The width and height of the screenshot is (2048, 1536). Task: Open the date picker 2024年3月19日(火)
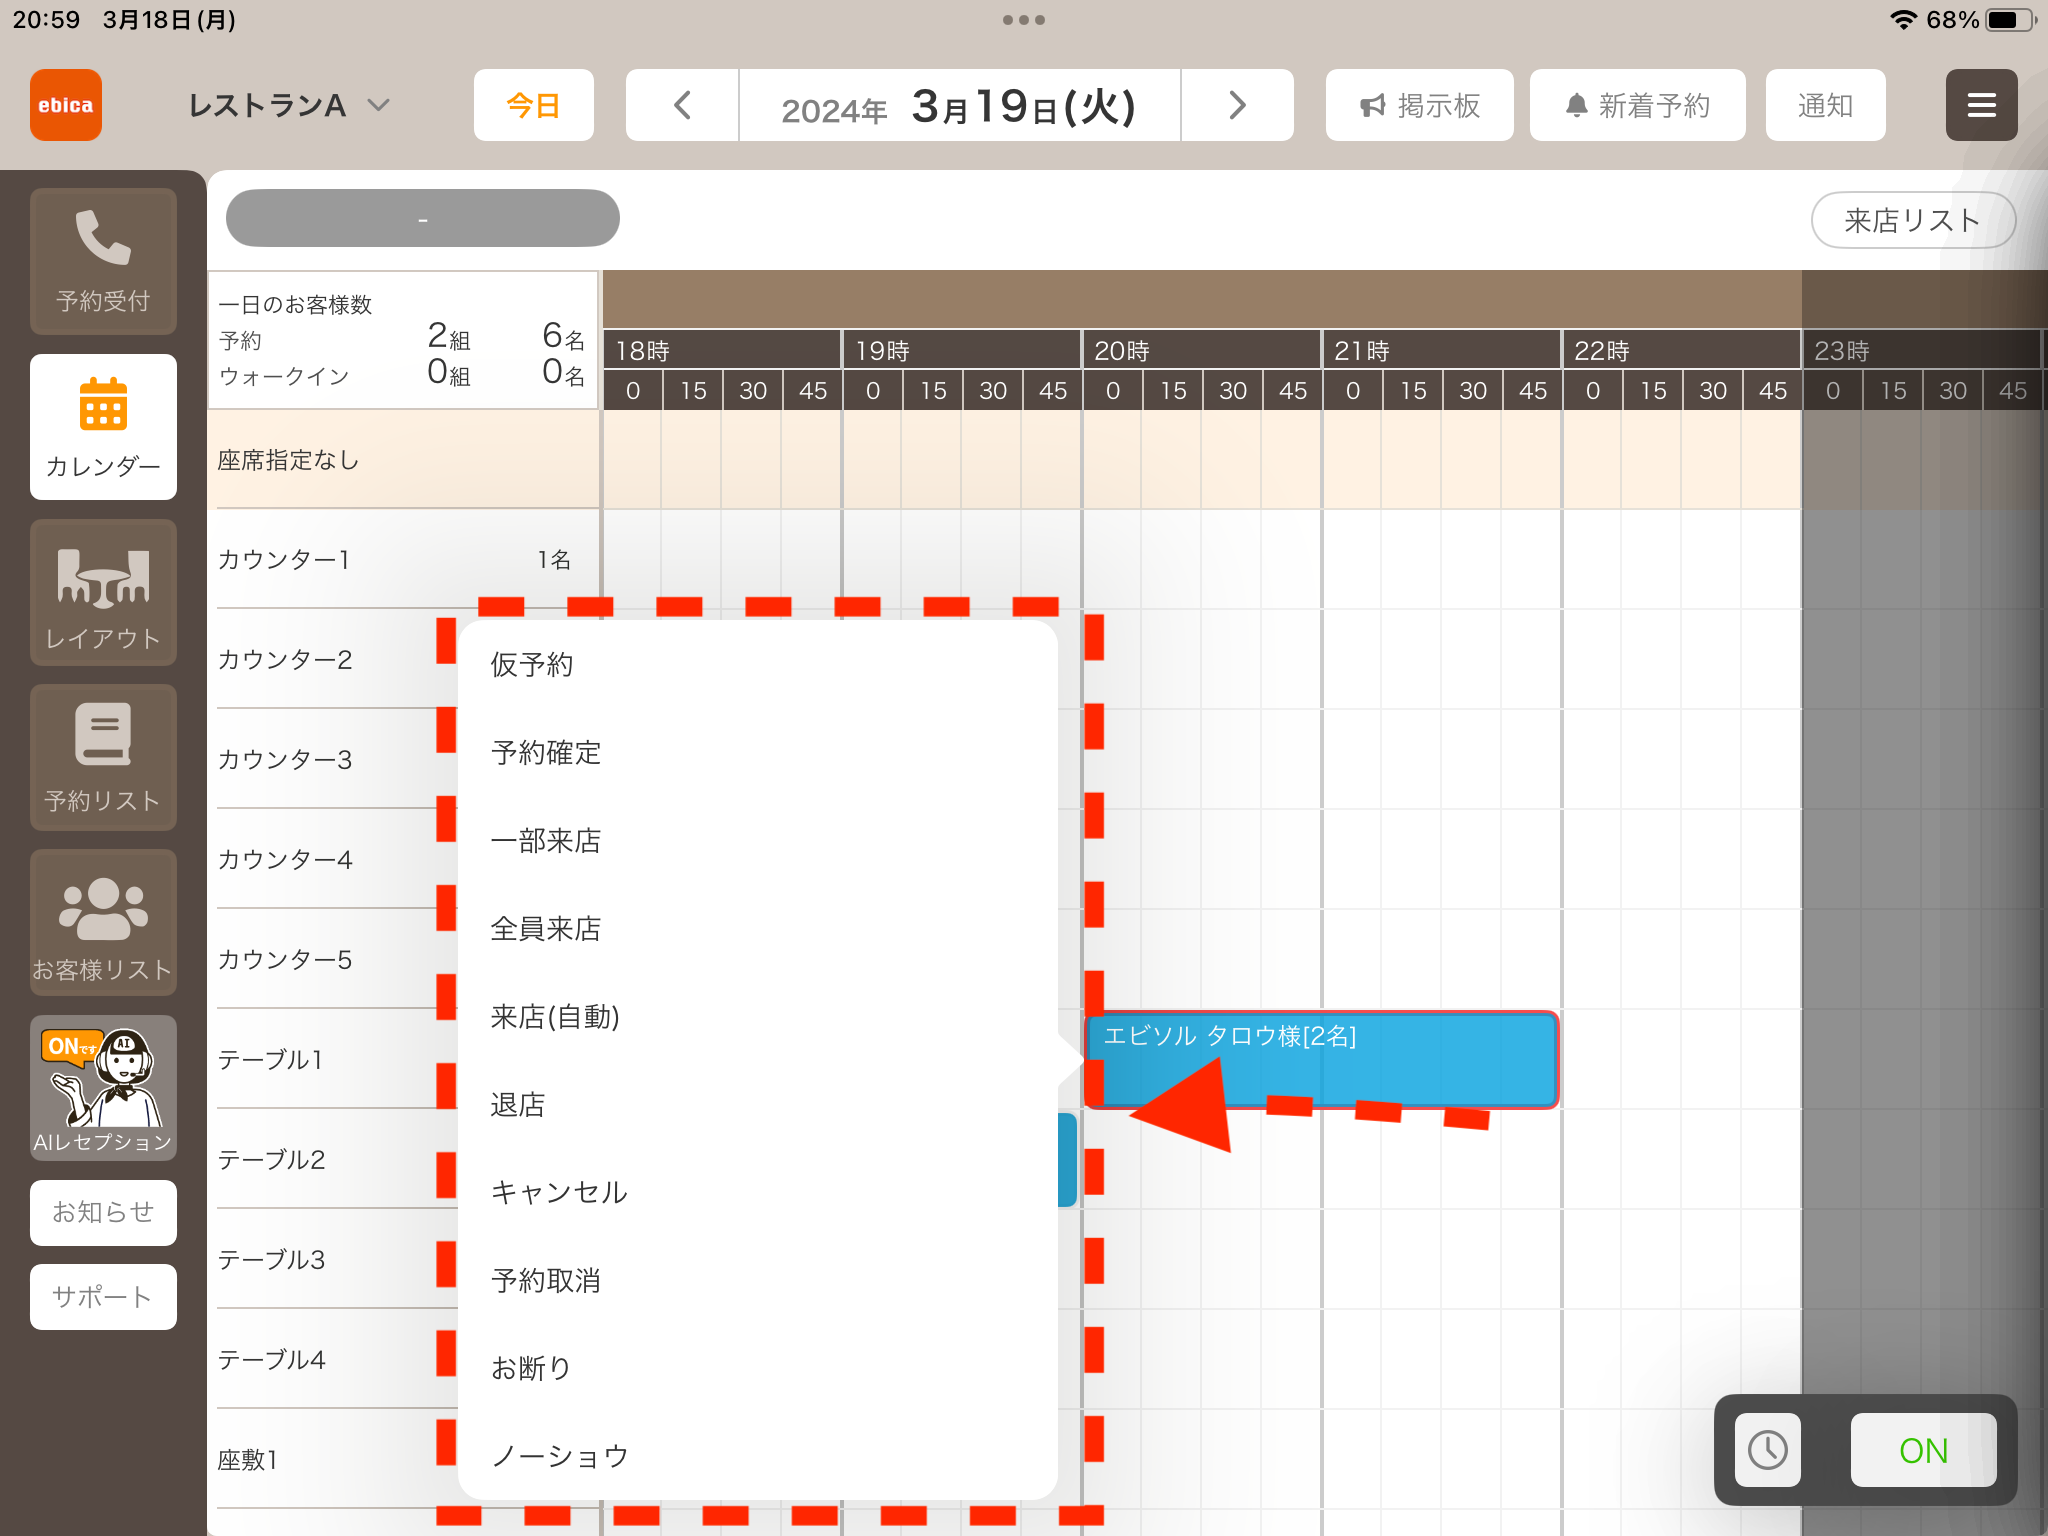(959, 105)
